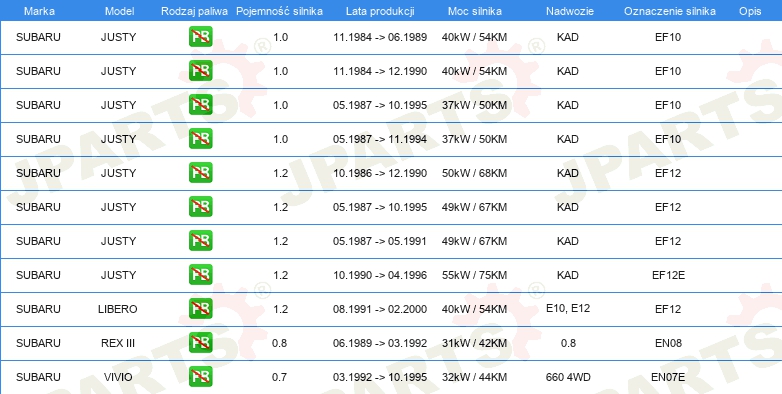Click the fuel icon in the 05.1987 -> 05.1991 row
782x394 pixels.
click(x=200, y=241)
